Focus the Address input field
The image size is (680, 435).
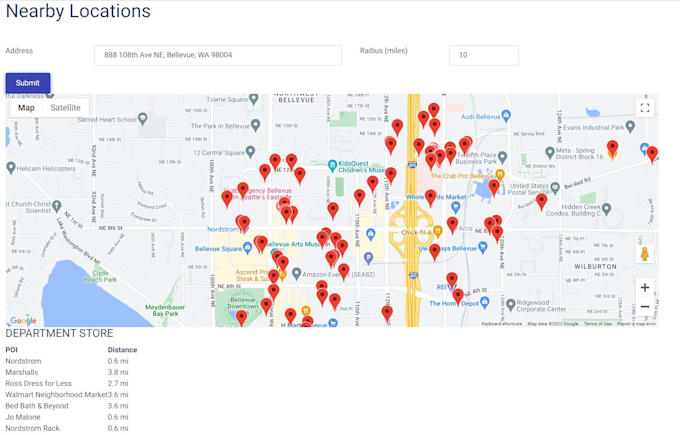218,55
